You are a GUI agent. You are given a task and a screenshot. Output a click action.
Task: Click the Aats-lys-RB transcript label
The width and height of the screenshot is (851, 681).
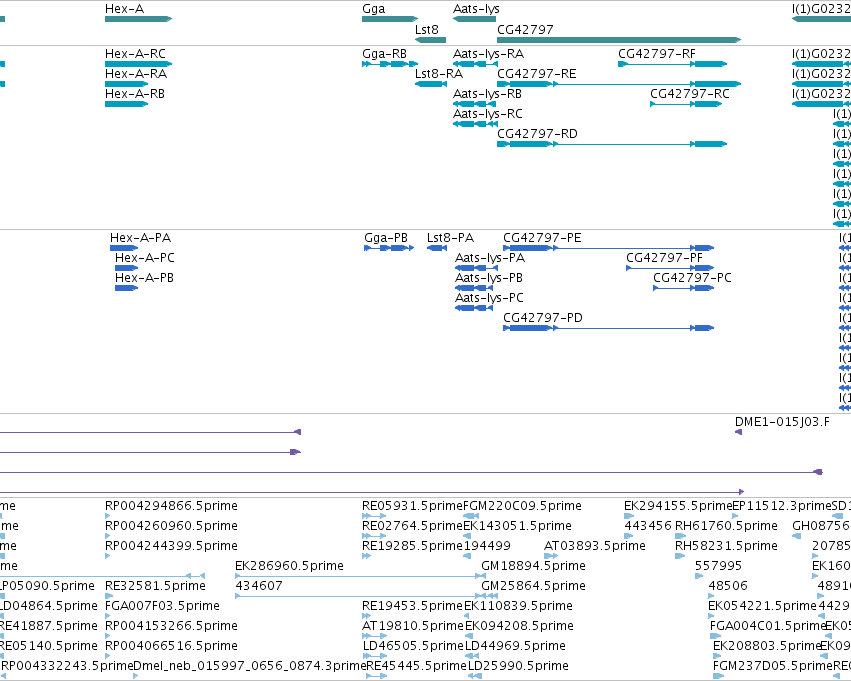click(487, 94)
